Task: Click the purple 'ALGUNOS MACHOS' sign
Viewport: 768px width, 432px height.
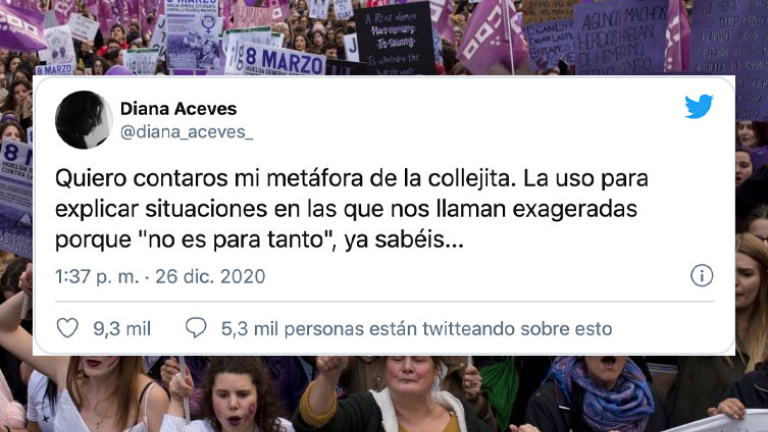Action: (620, 39)
